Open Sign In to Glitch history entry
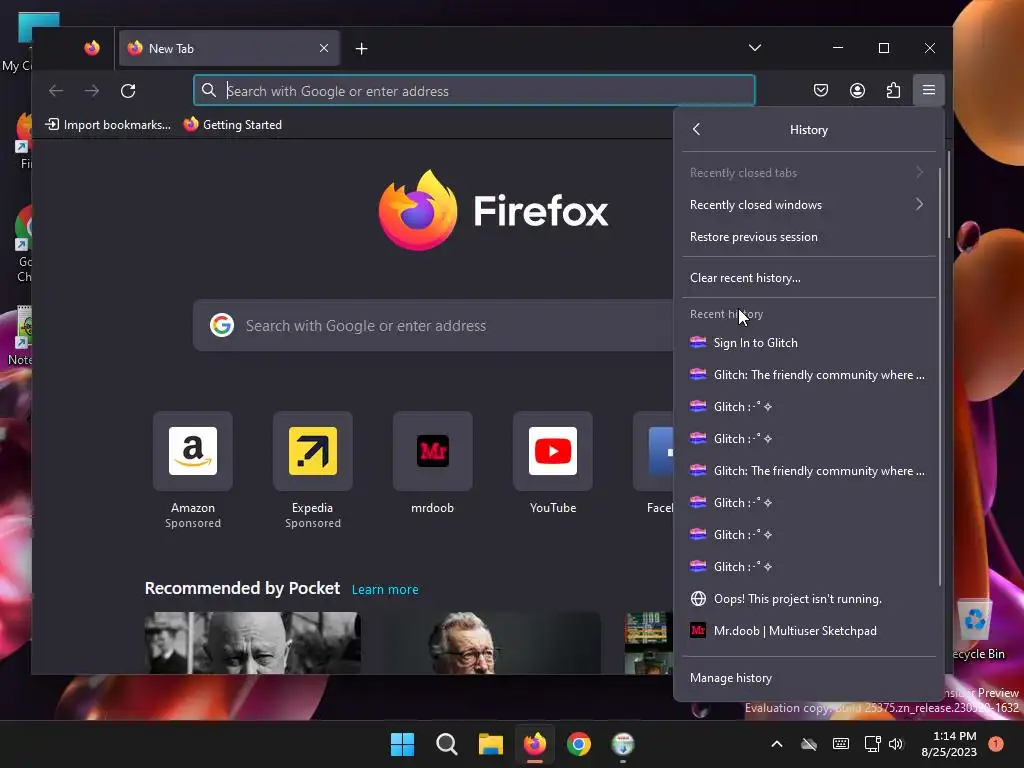 point(808,342)
